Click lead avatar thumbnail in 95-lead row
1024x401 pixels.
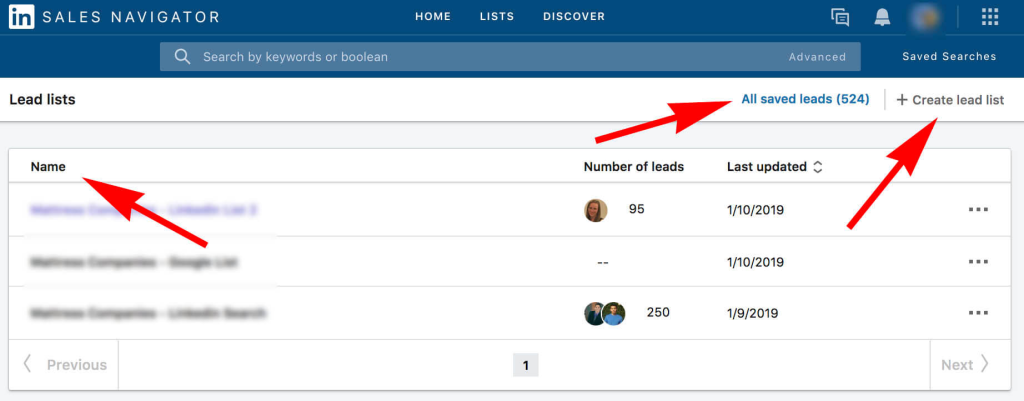pos(595,210)
